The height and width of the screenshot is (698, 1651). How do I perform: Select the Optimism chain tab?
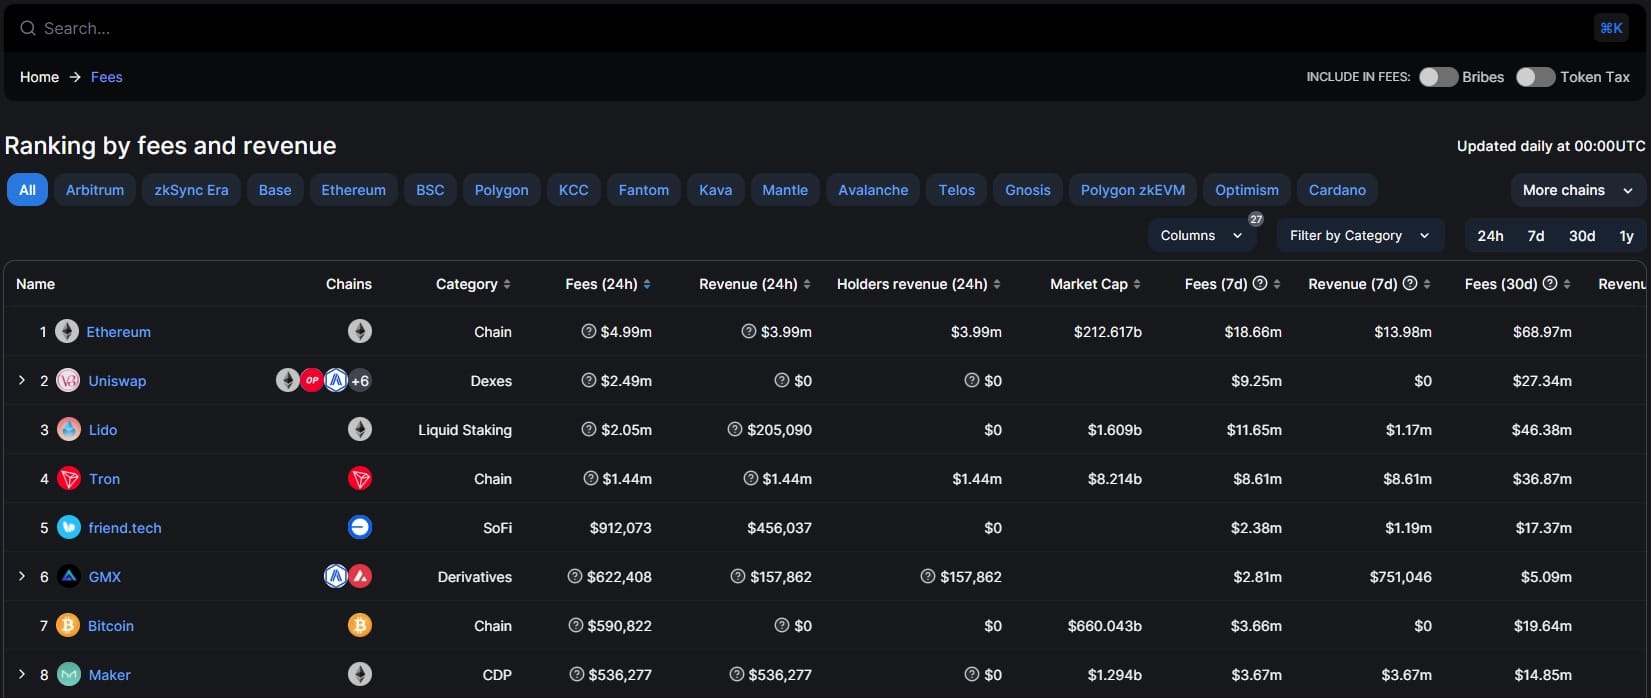point(1247,190)
